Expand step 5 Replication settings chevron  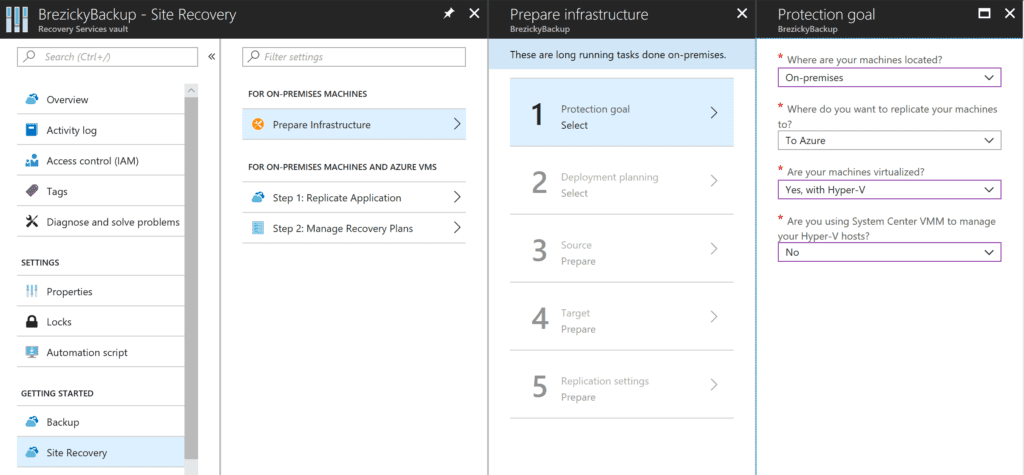pos(714,384)
